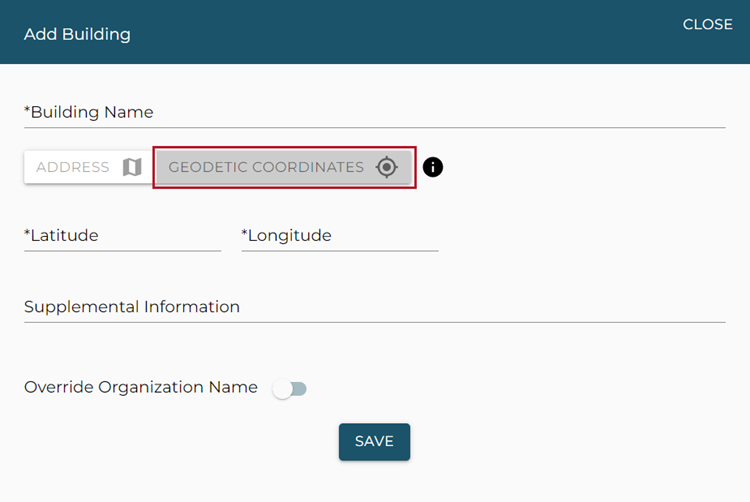
Task: Click the crosshair target icon
Action: (387, 167)
